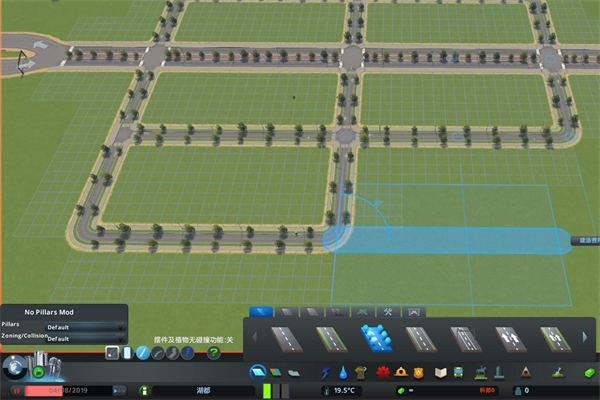This screenshot has width=600, height=400.
Task: Expand the Zoning/Collision dropdown
Action: point(85,339)
